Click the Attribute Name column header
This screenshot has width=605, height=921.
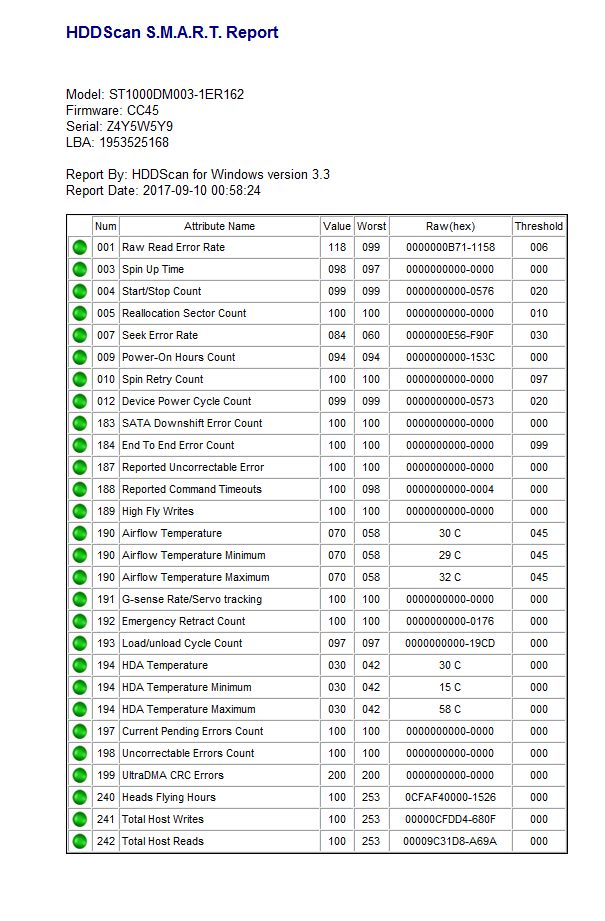[x=219, y=226]
